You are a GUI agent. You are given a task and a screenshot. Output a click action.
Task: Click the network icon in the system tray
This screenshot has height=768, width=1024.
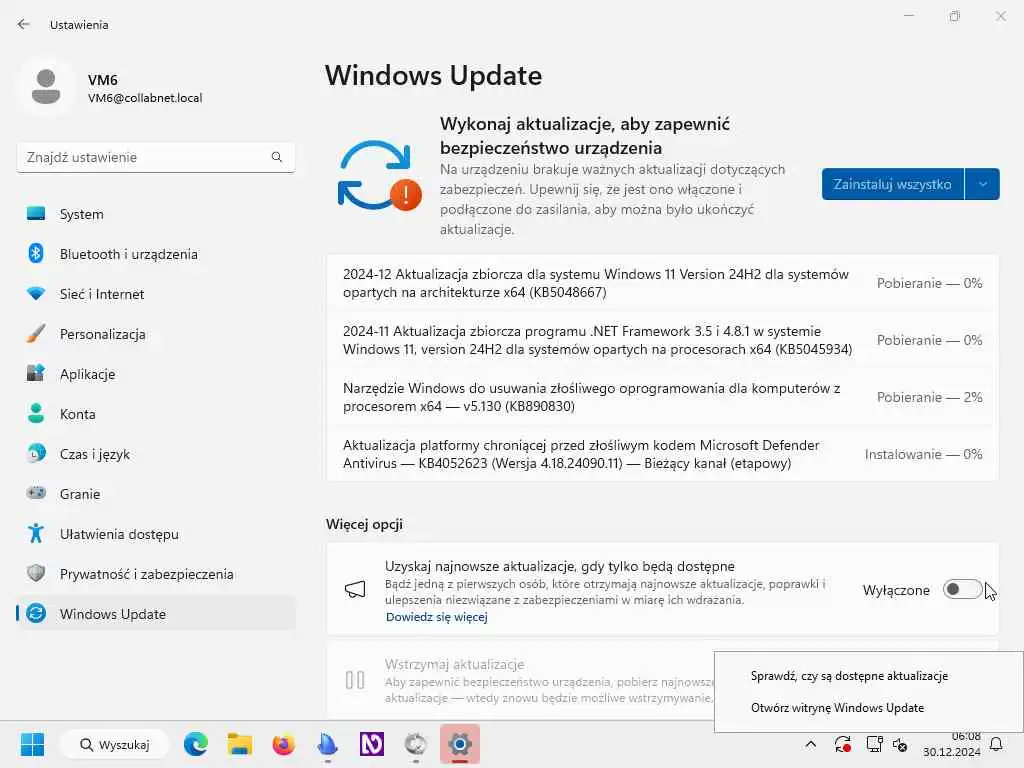tap(874, 744)
